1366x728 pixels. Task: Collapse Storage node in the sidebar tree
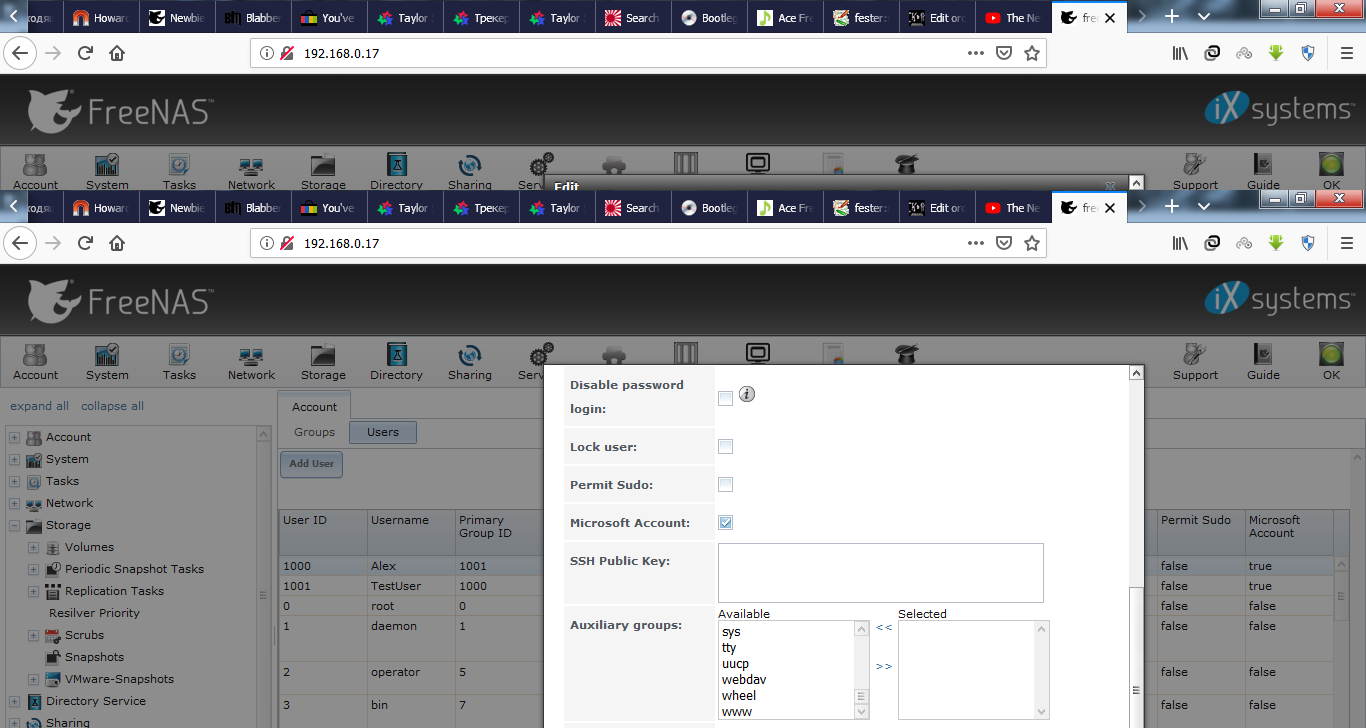tap(14, 525)
